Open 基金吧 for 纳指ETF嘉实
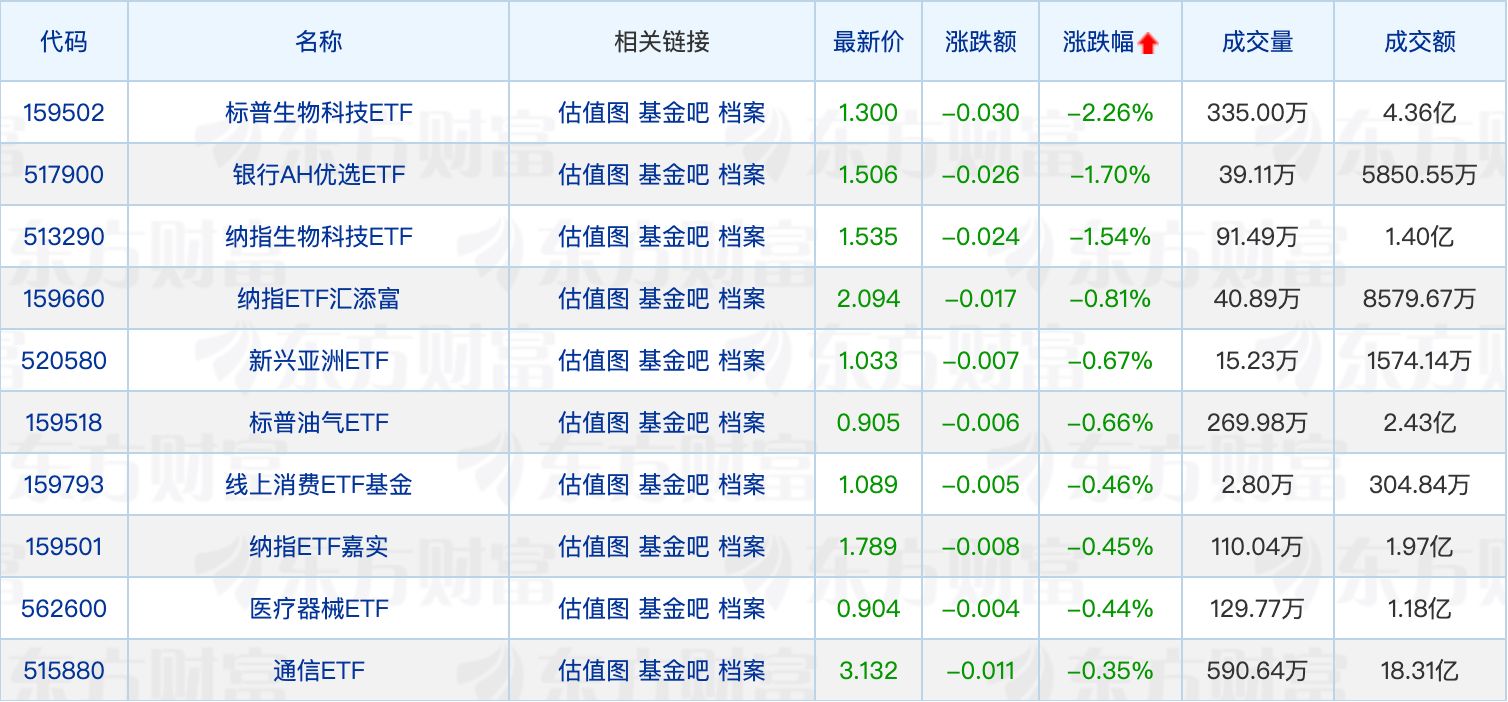This screenshot has height=702, width=1508. [x=674, y=547]
